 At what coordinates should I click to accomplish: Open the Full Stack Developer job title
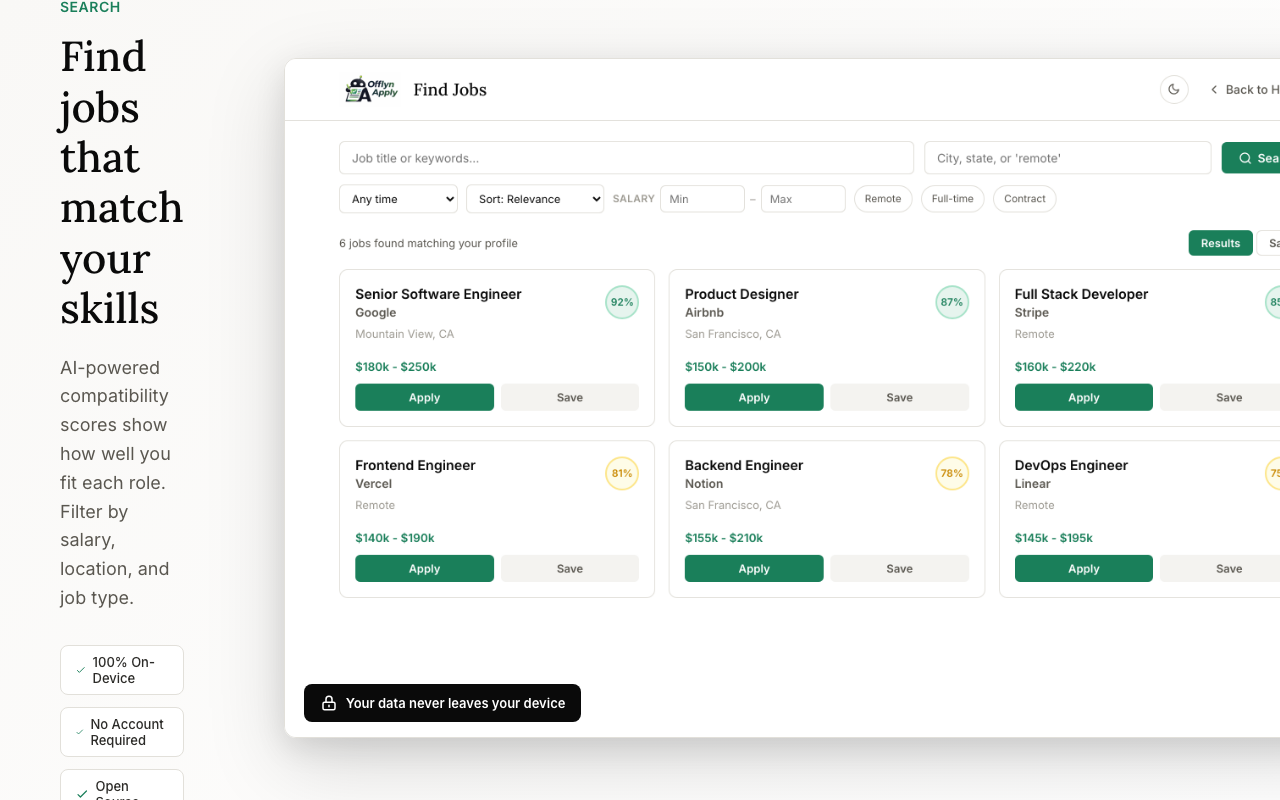pos(1081,294)
